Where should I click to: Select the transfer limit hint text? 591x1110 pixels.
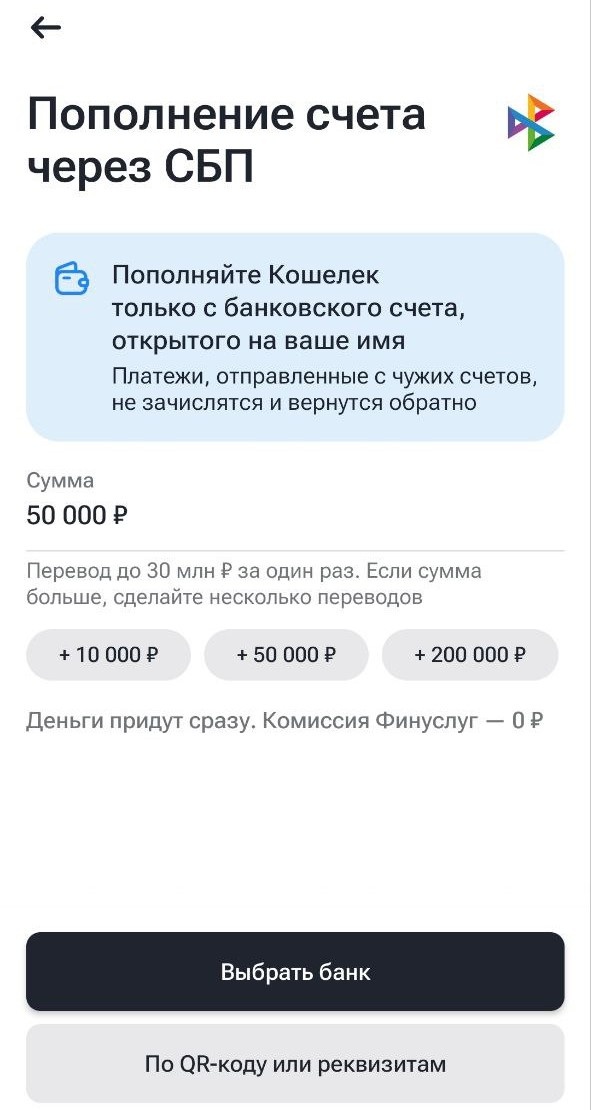click(x=253, y=585)
